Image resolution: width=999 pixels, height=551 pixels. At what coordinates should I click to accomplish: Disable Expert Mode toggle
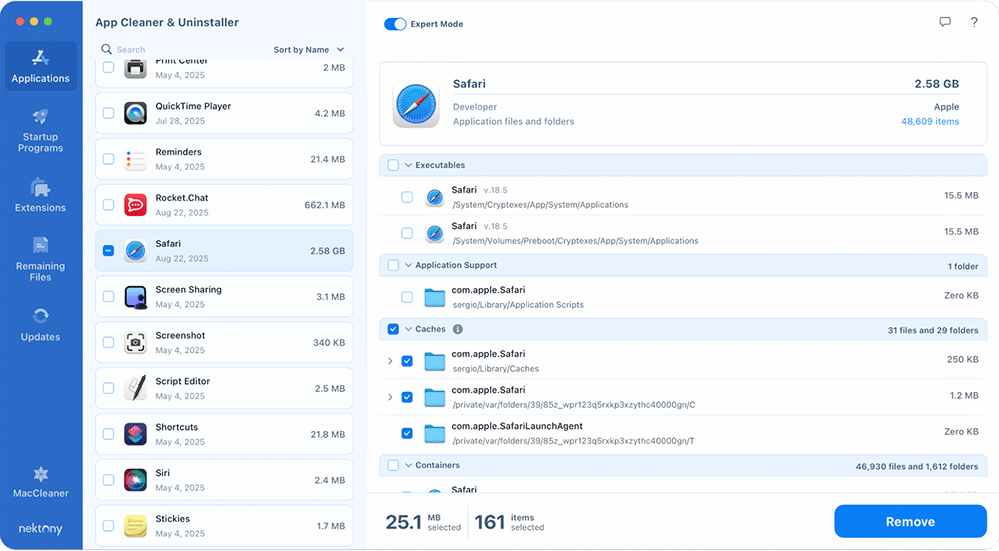coord(395,24)
